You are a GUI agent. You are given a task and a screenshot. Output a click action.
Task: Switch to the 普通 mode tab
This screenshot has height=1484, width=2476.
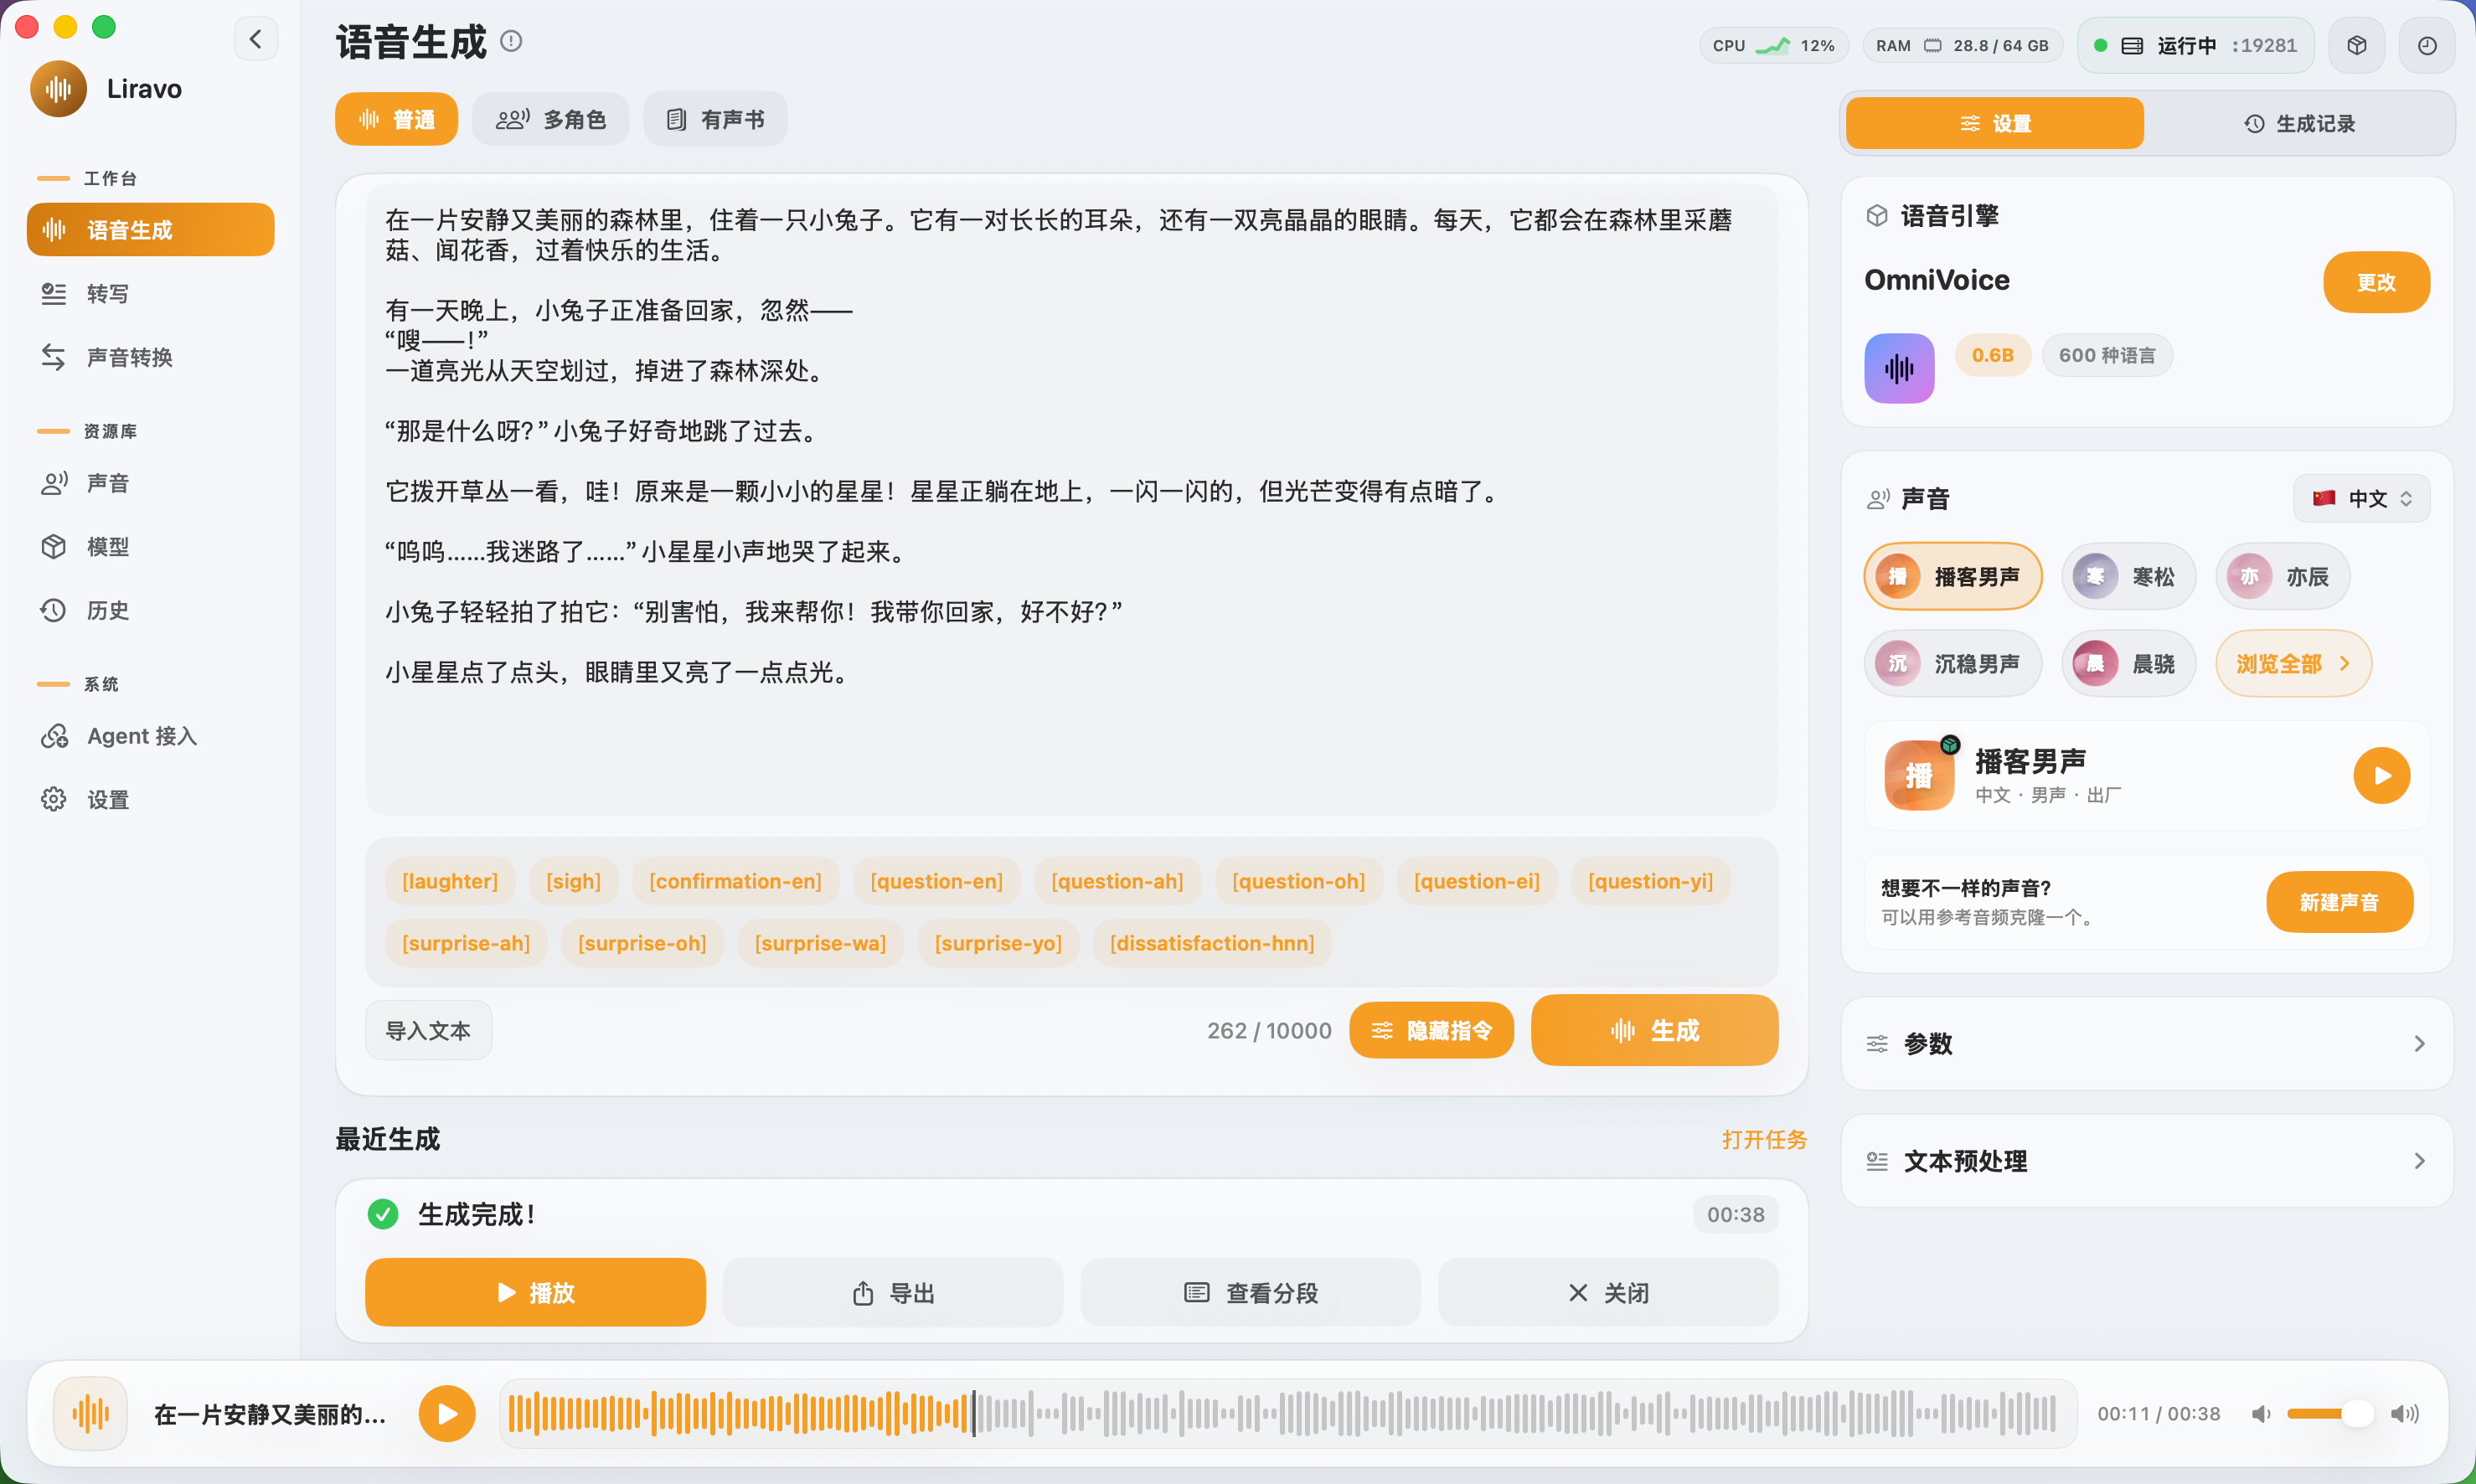[396, 120]
